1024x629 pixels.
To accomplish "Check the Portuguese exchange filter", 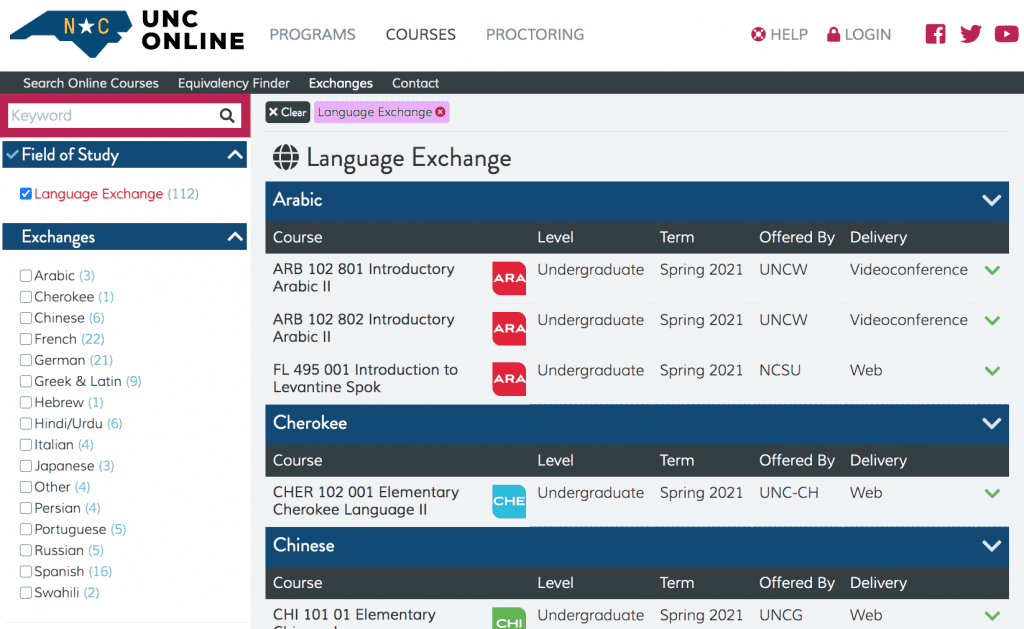I will 25,529.
